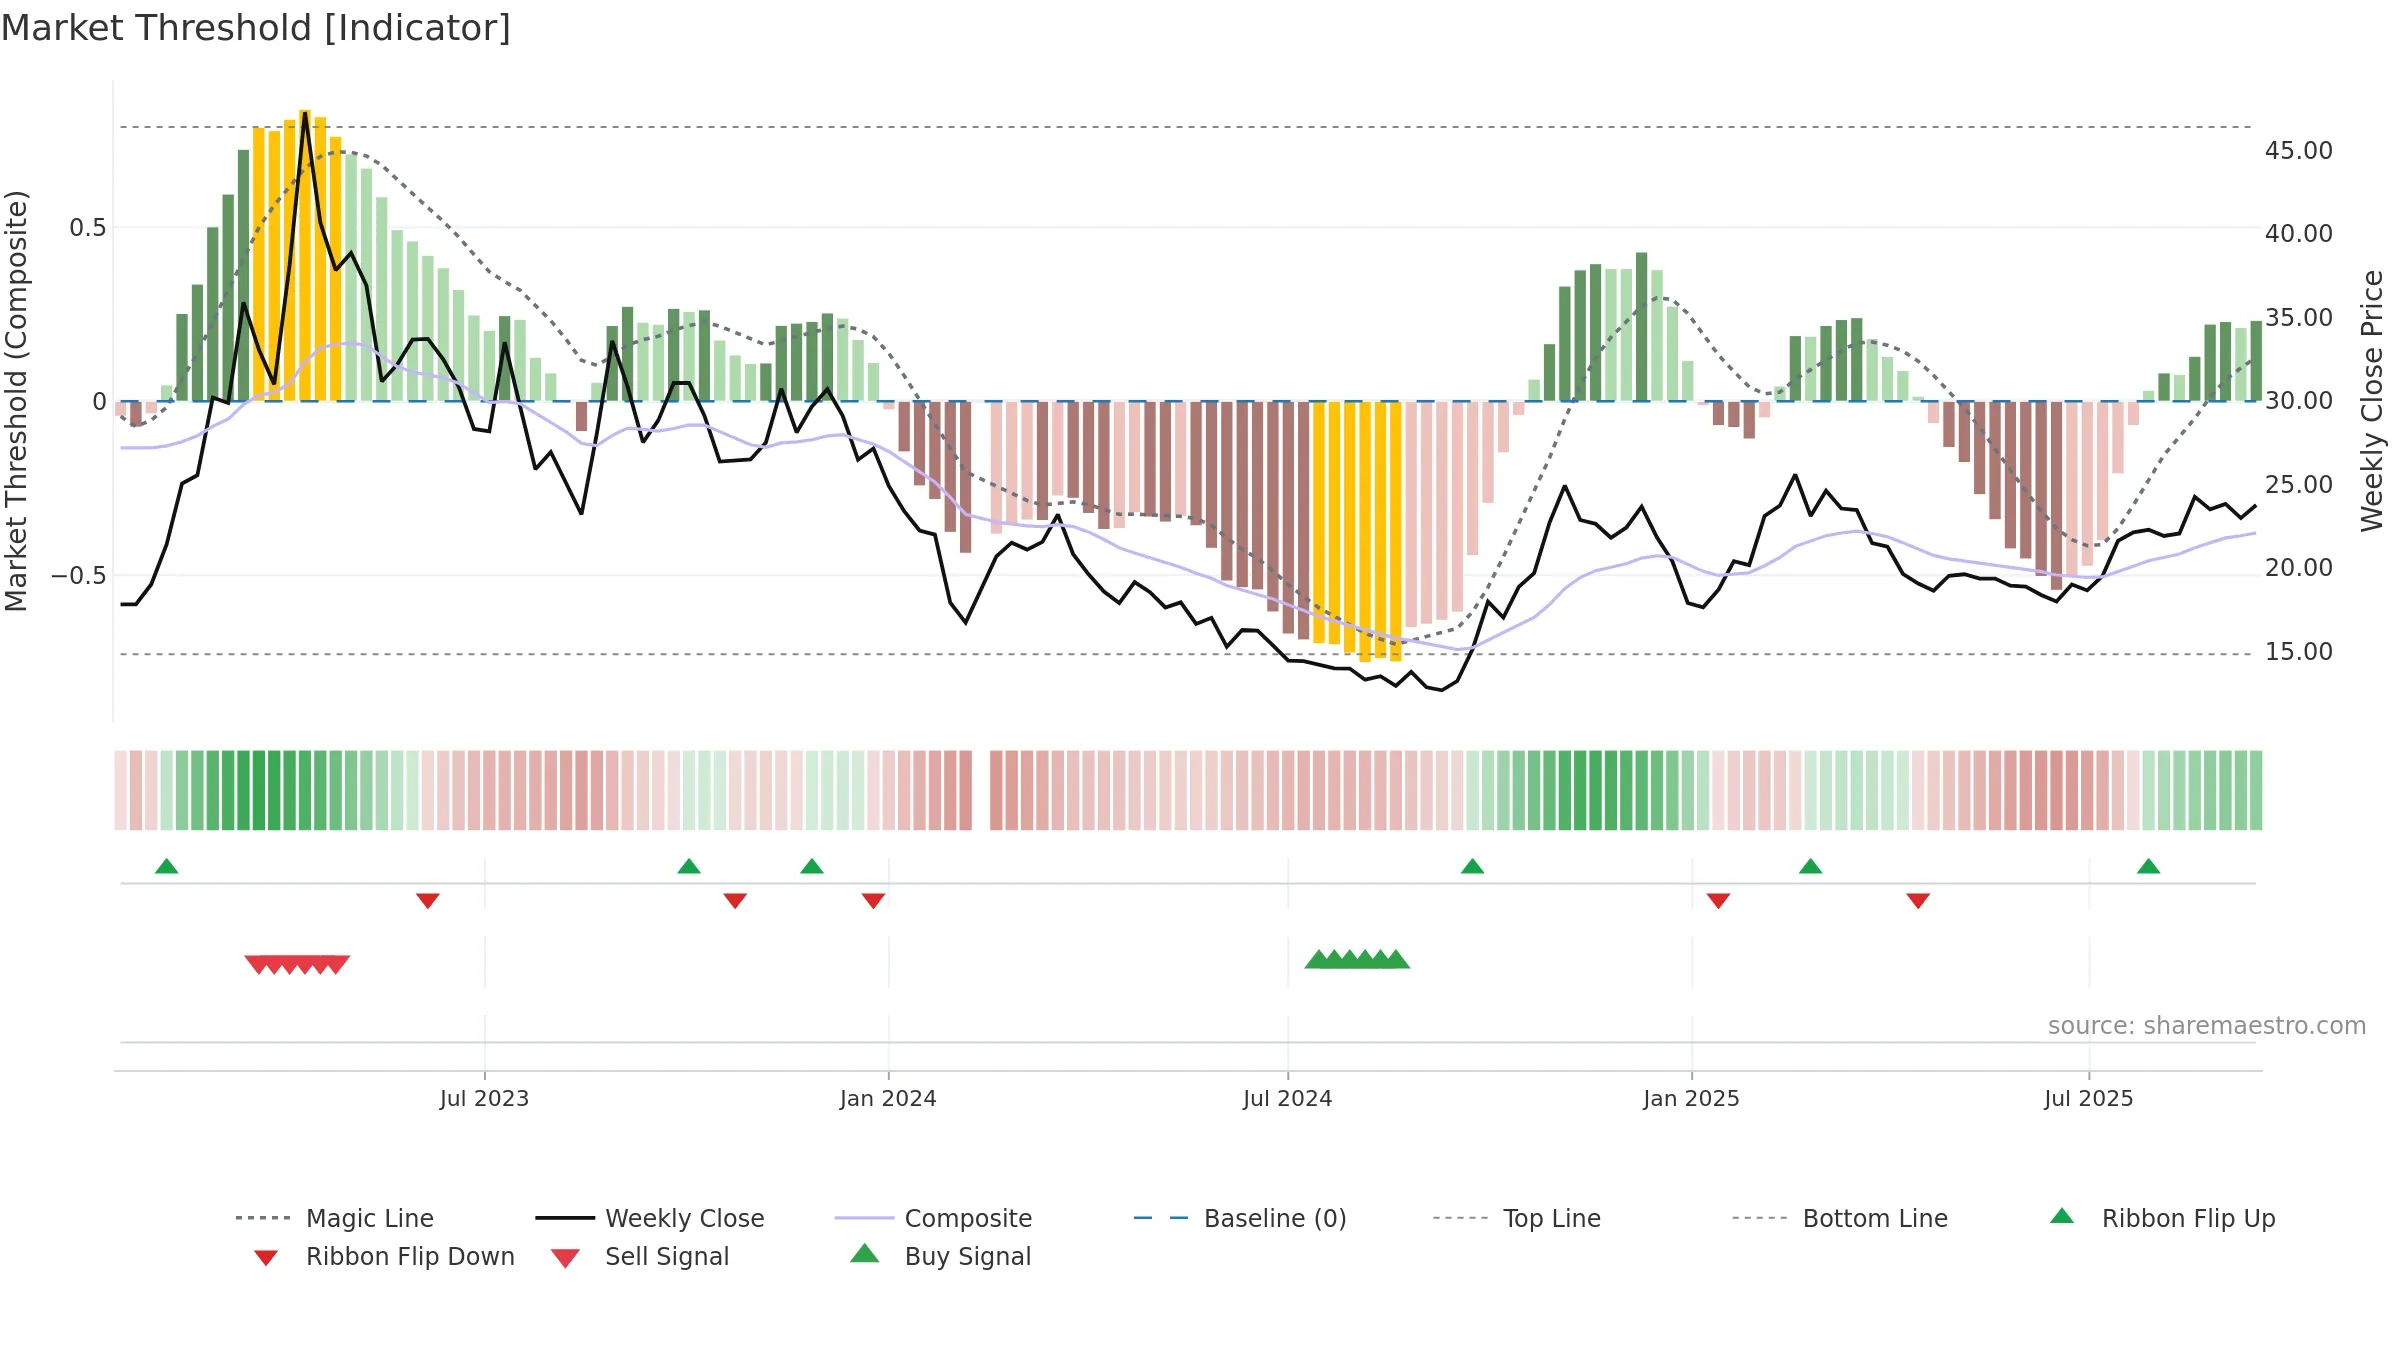
Task: Click the Ribbon Flip Down marker just before Jul 2023
Action: (x=428, y=900)
